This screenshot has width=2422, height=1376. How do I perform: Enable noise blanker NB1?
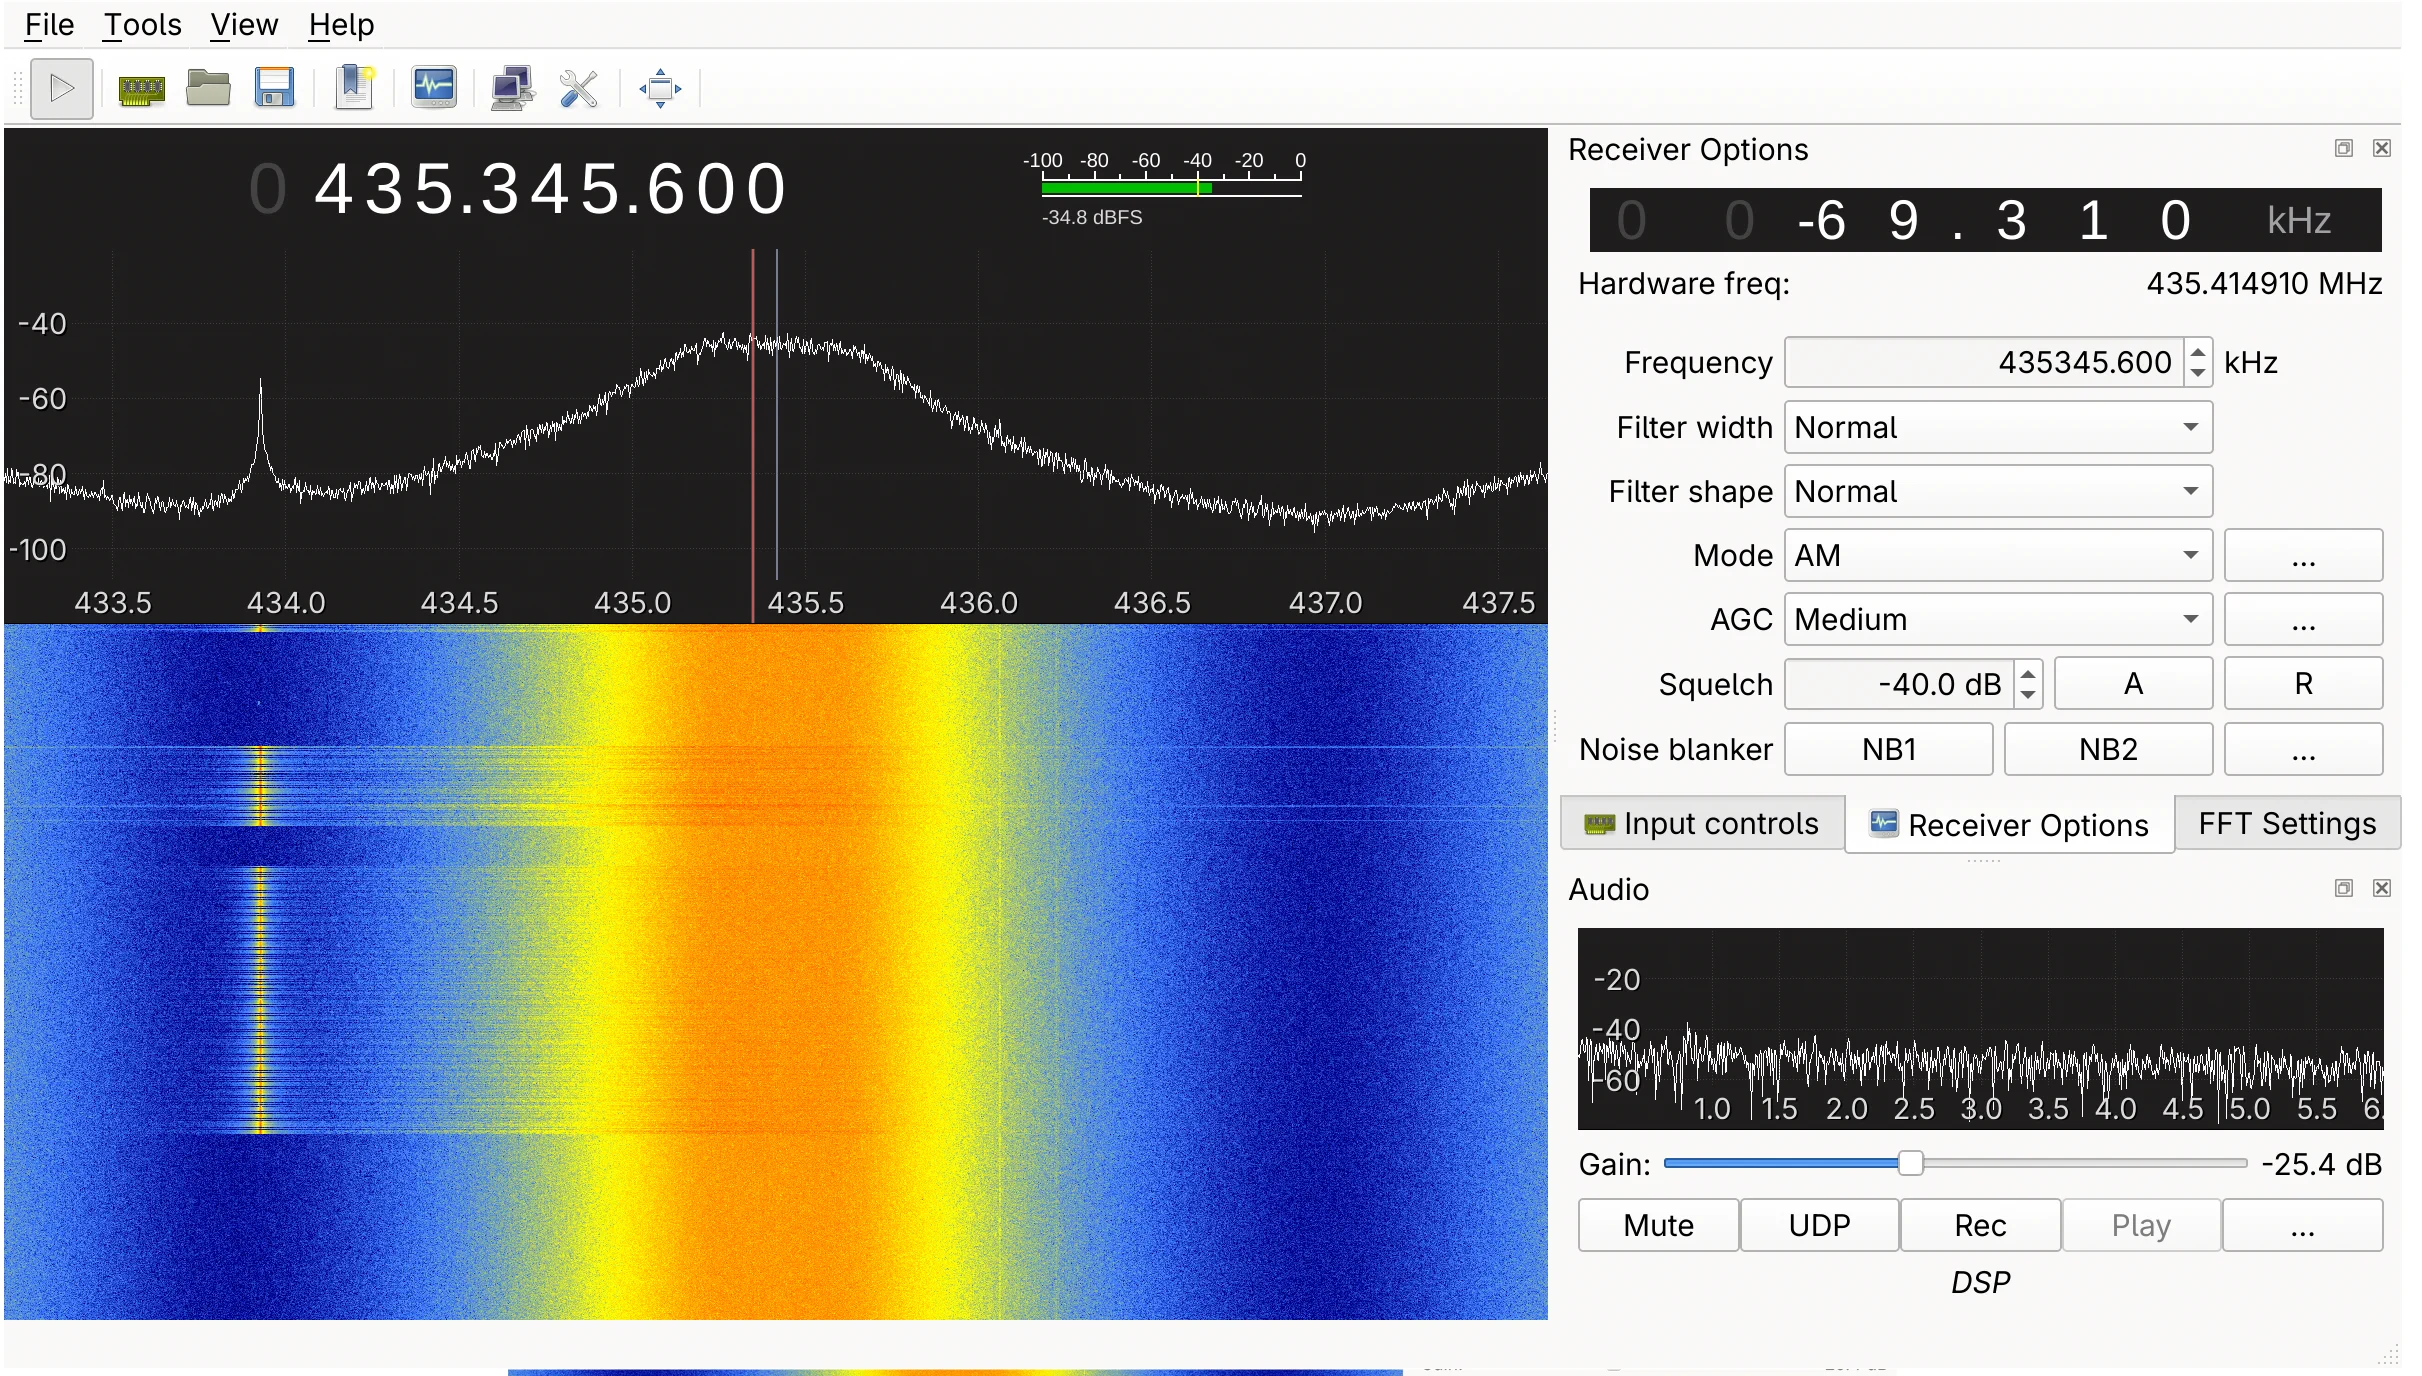(x=1887, y=748)
